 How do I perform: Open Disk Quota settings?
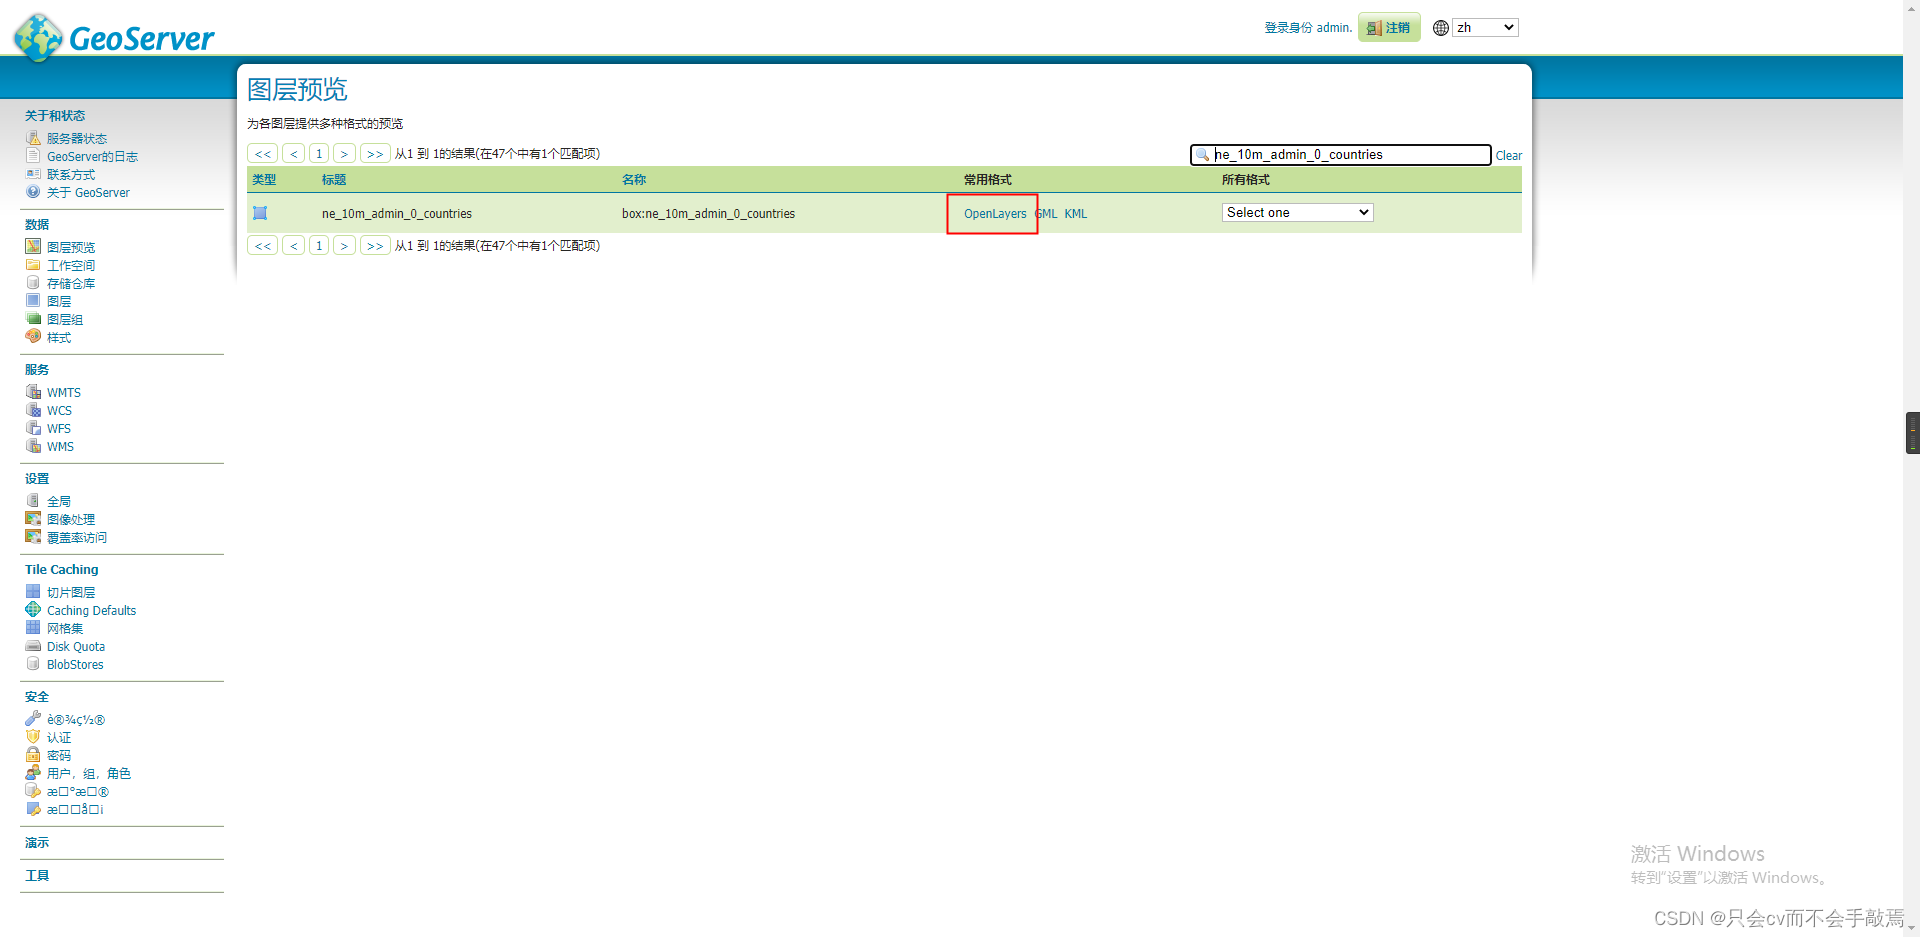[x=75, y=646]
